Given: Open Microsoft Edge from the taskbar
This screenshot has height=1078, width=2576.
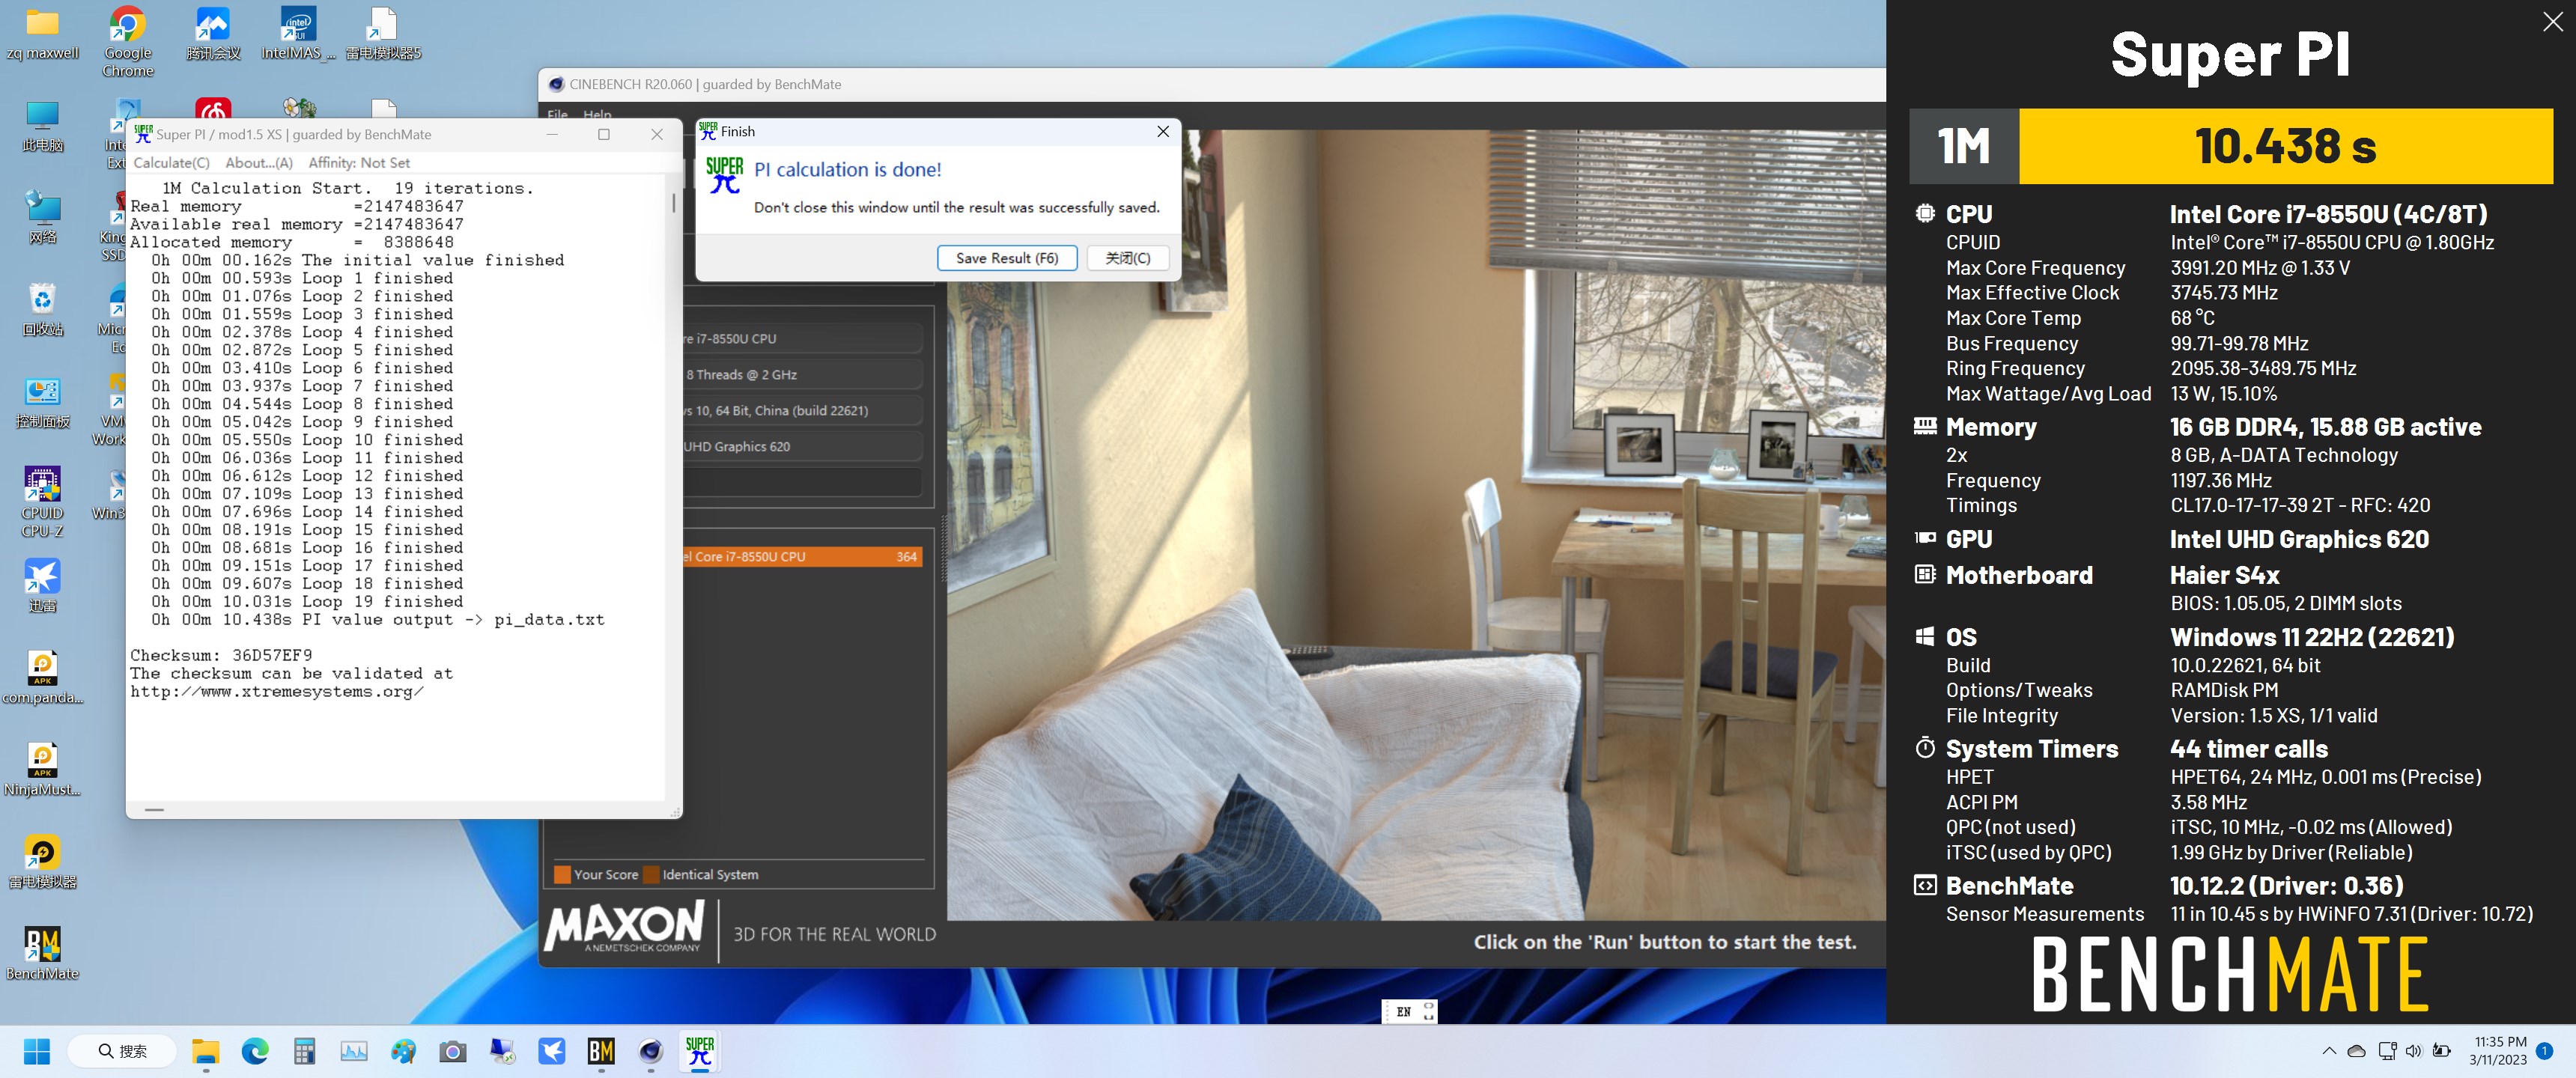Looking at the screenshot, I should pyautogui.click(x=255, y=1051).
